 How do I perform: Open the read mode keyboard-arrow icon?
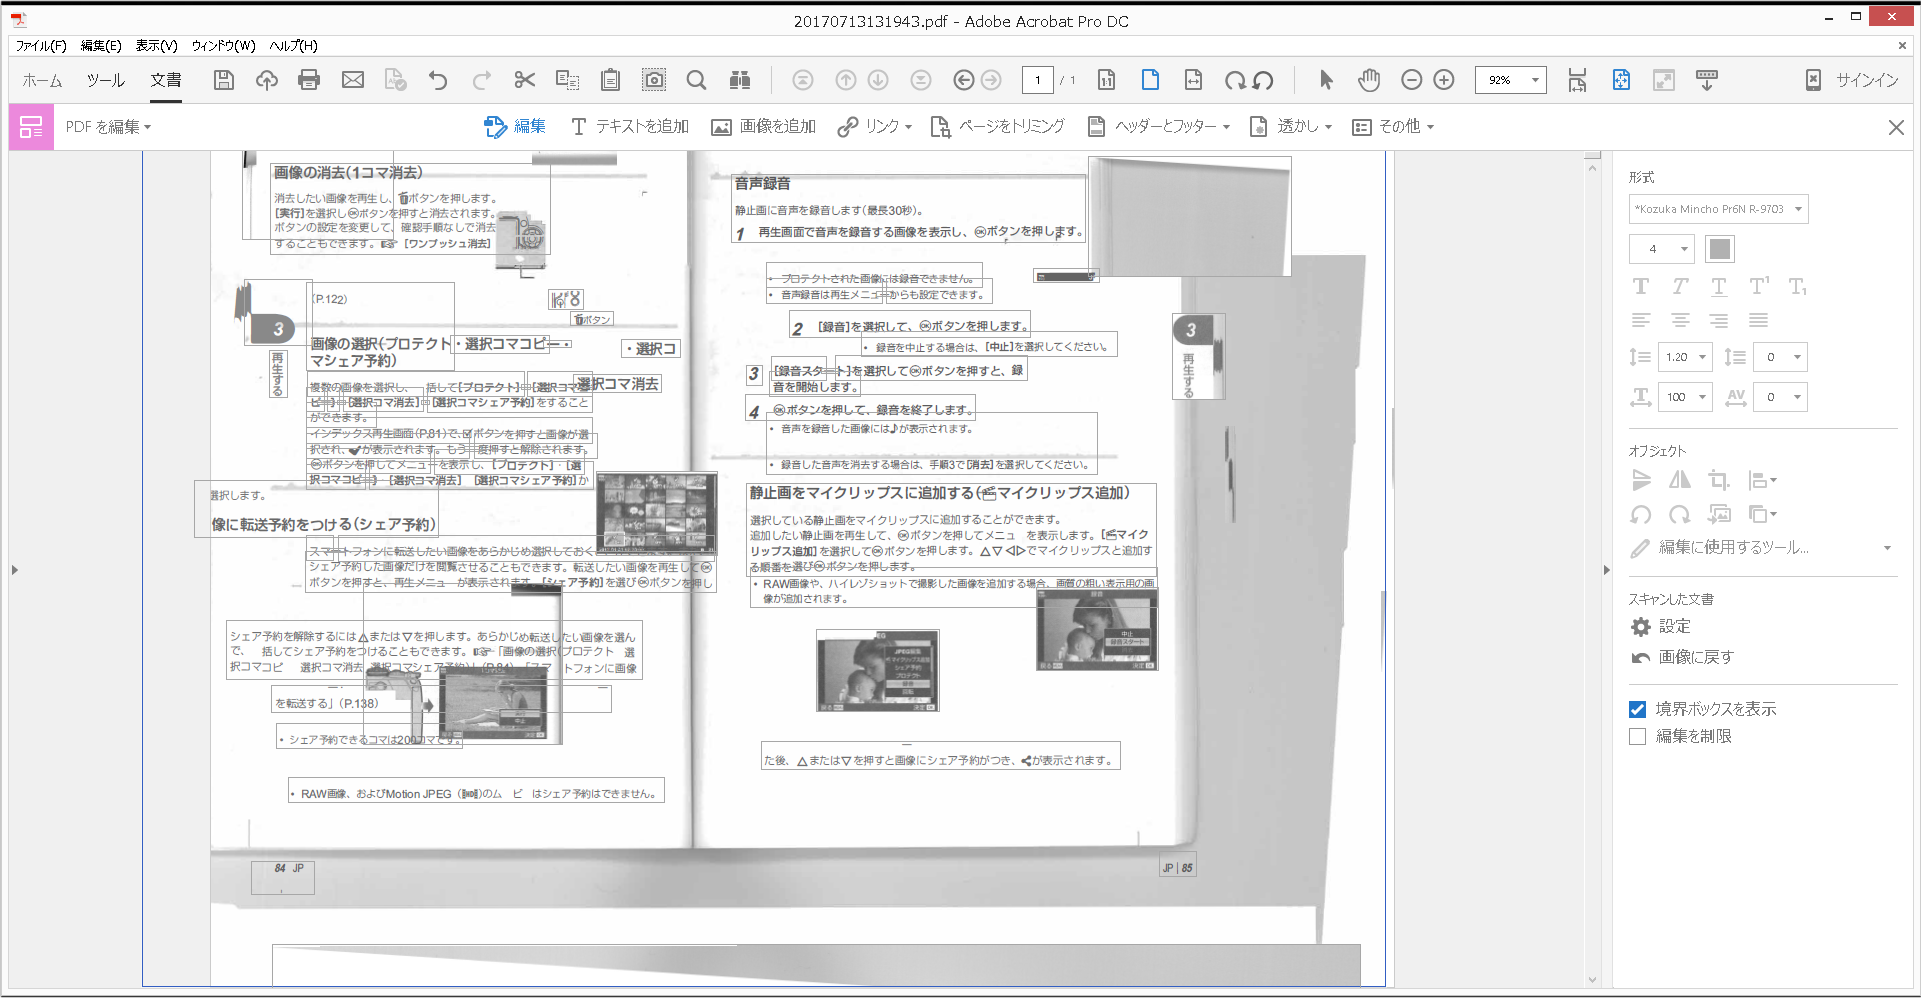(1707, 80)
